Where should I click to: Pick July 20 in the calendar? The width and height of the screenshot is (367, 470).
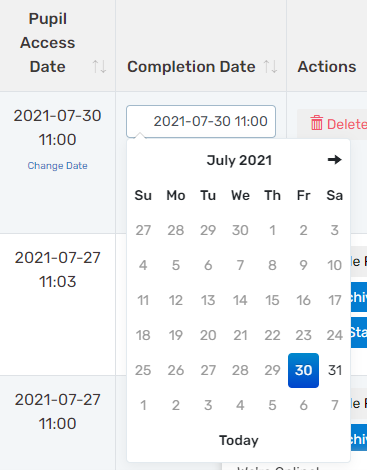tap(208, 335)
